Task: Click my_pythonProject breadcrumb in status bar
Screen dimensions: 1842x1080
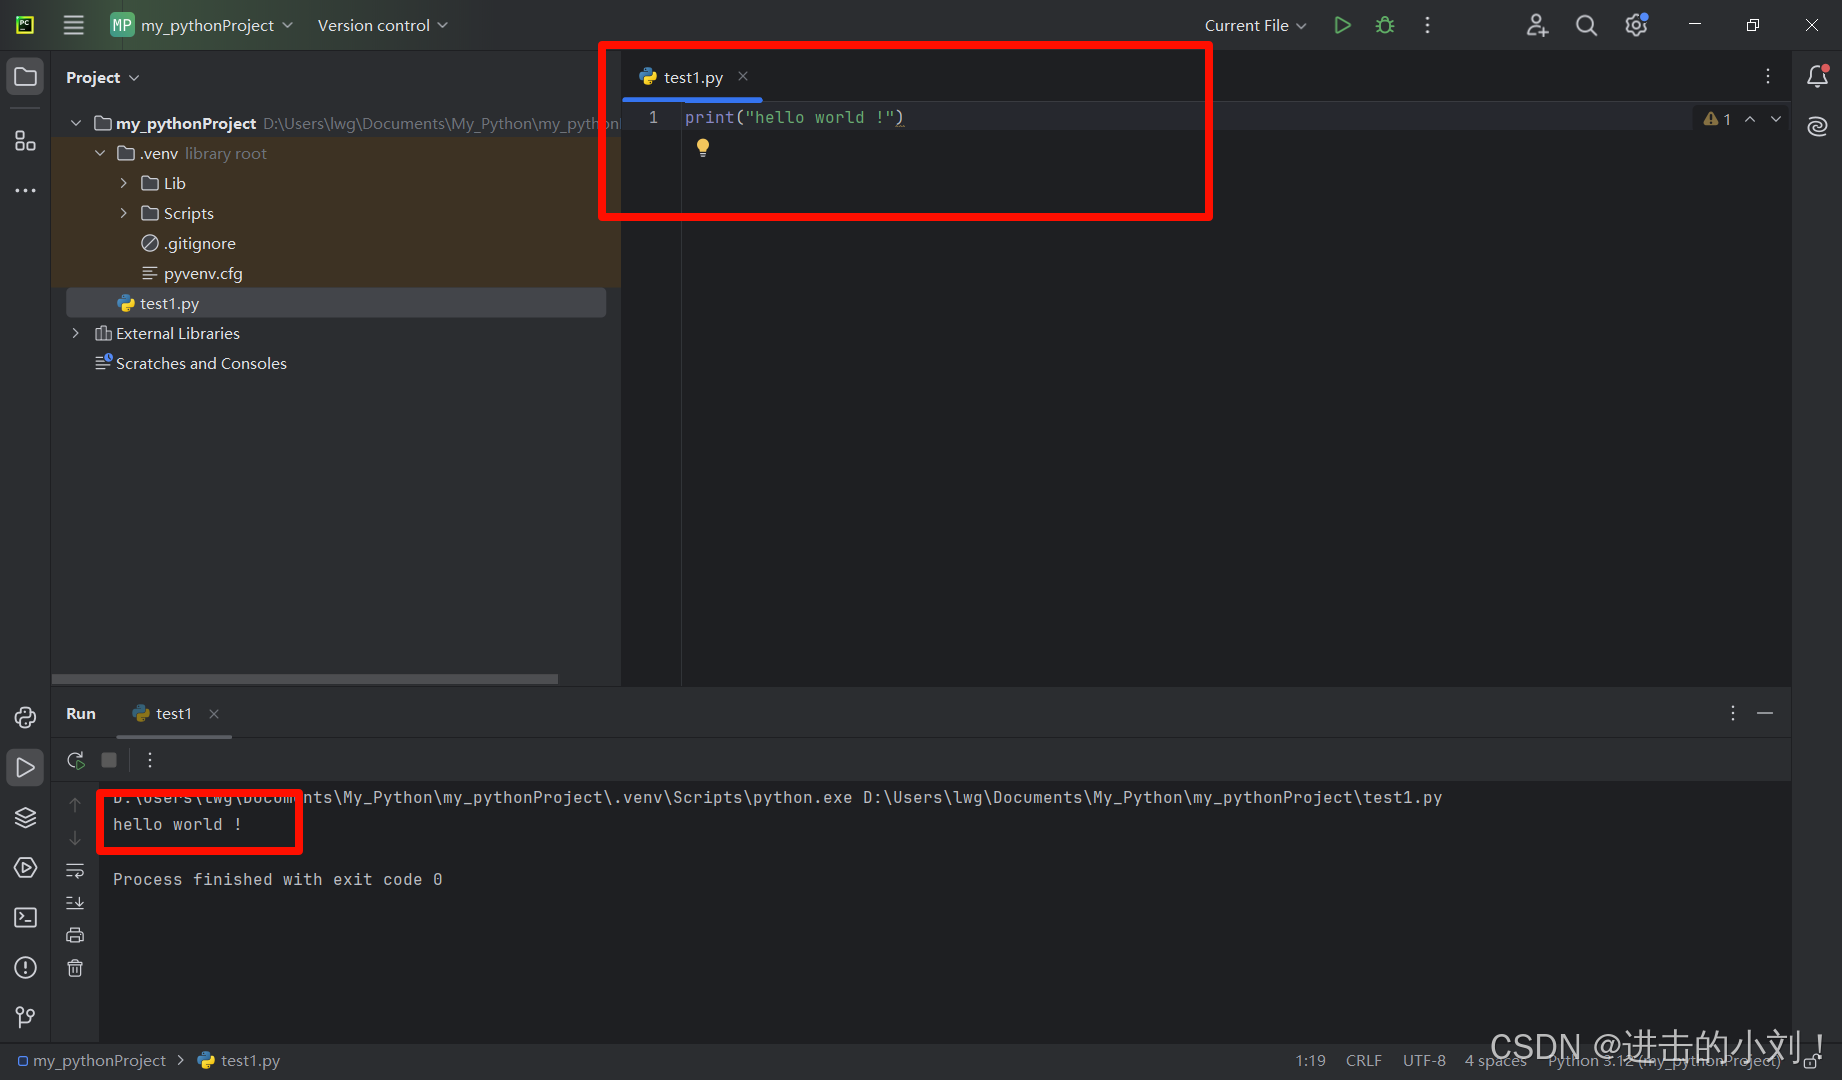Action: (92, 1060)
